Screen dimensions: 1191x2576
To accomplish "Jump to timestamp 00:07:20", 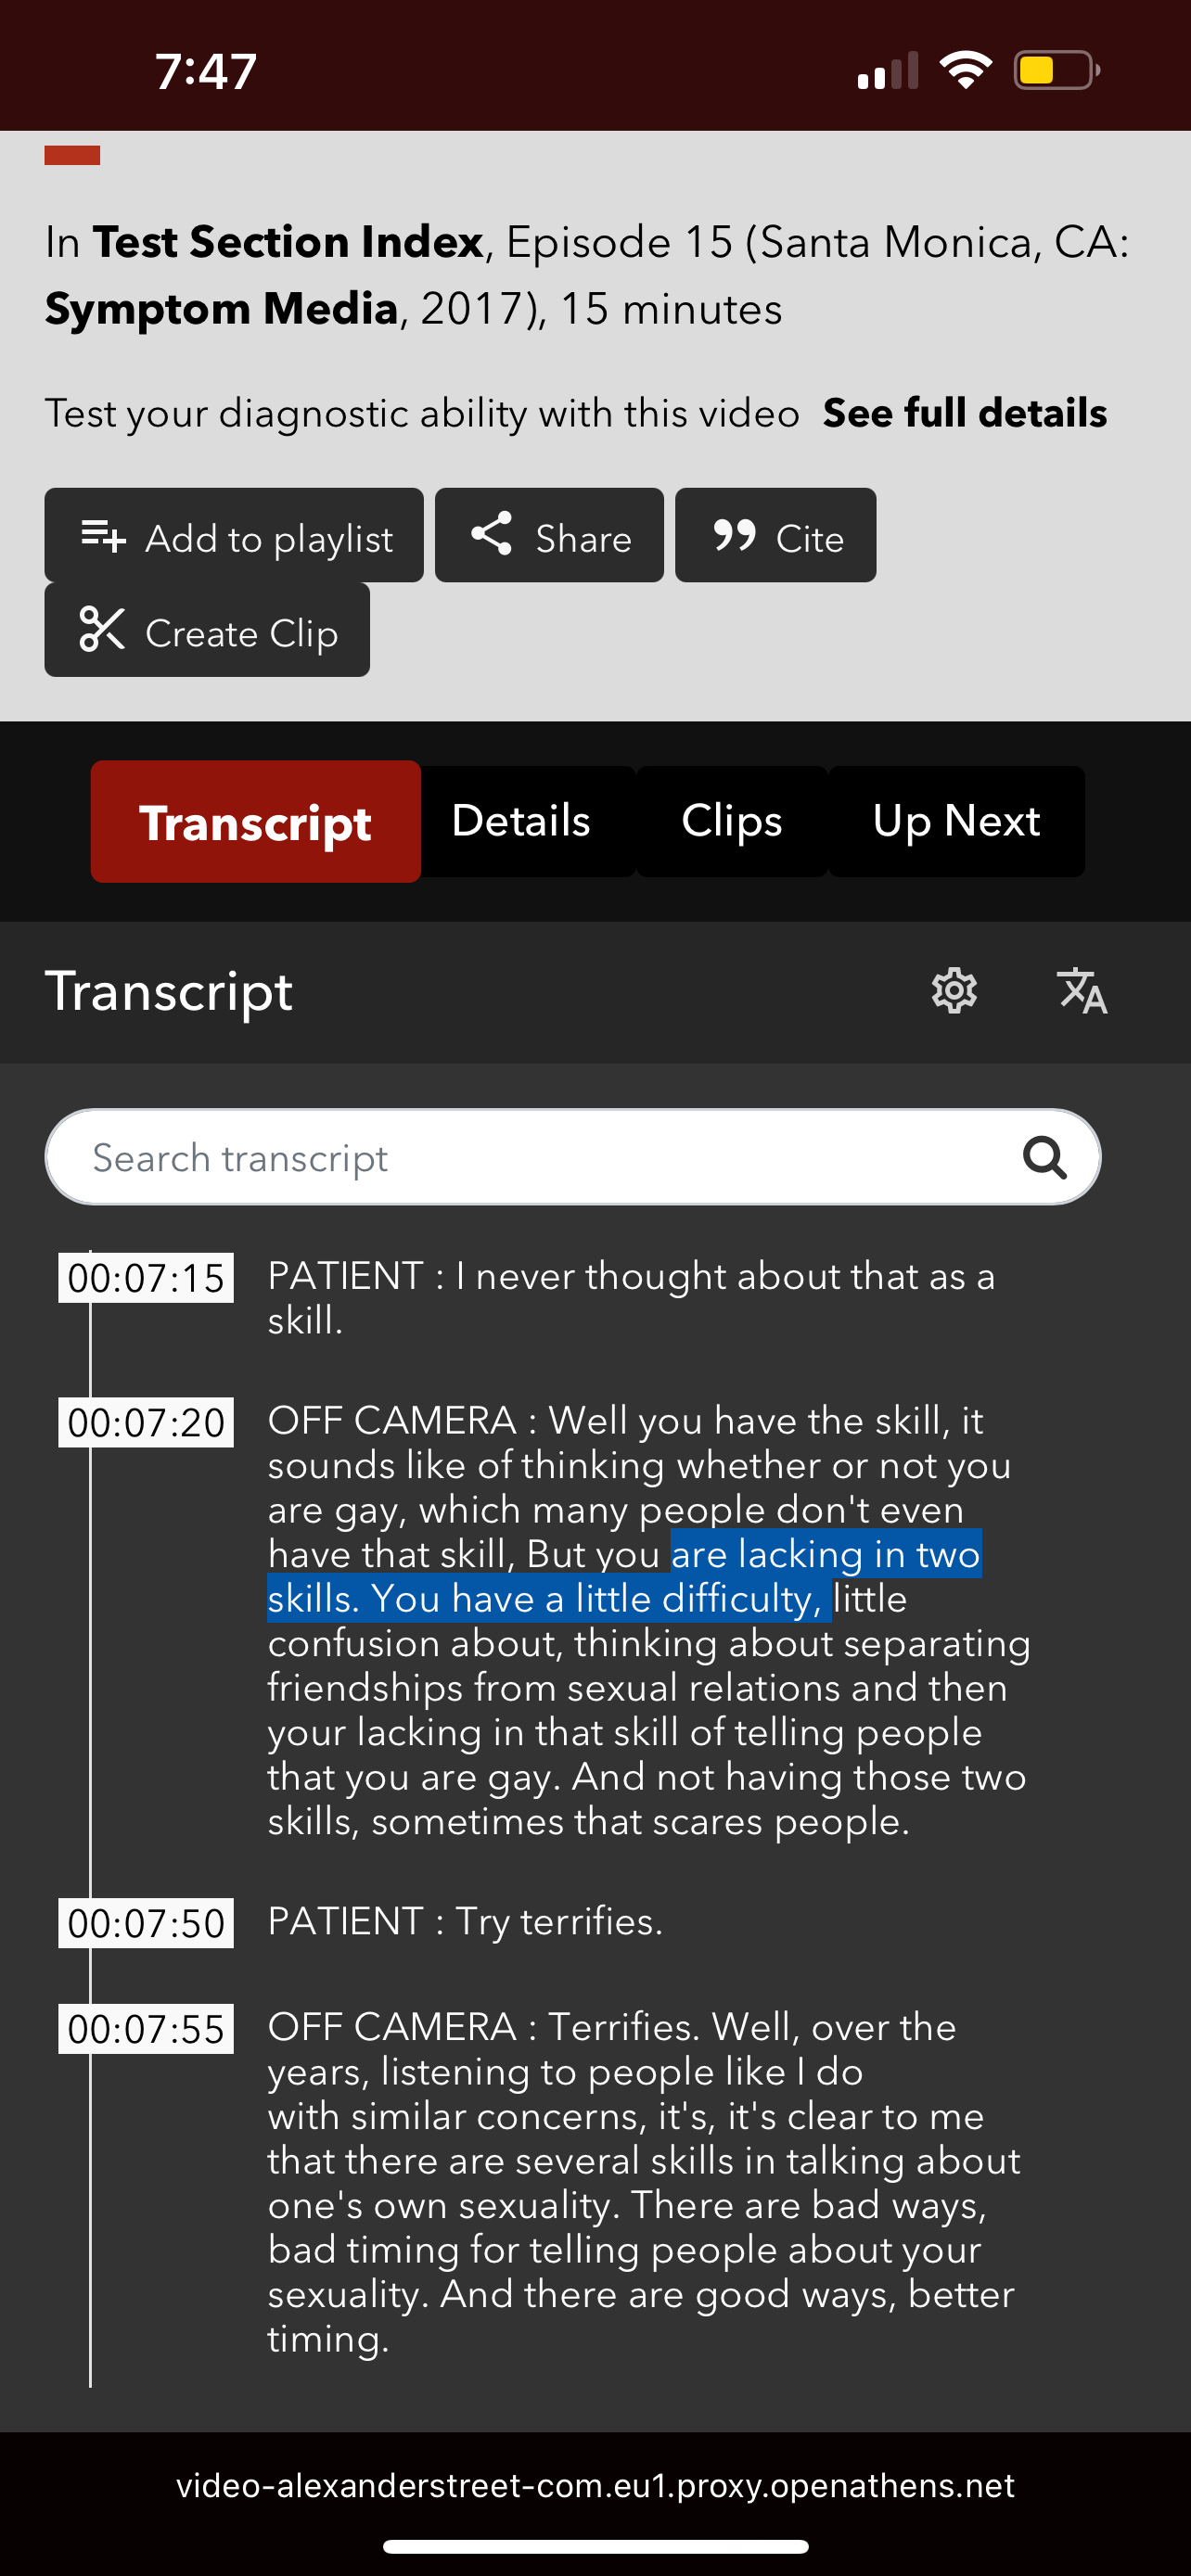I will [146, 1422].
